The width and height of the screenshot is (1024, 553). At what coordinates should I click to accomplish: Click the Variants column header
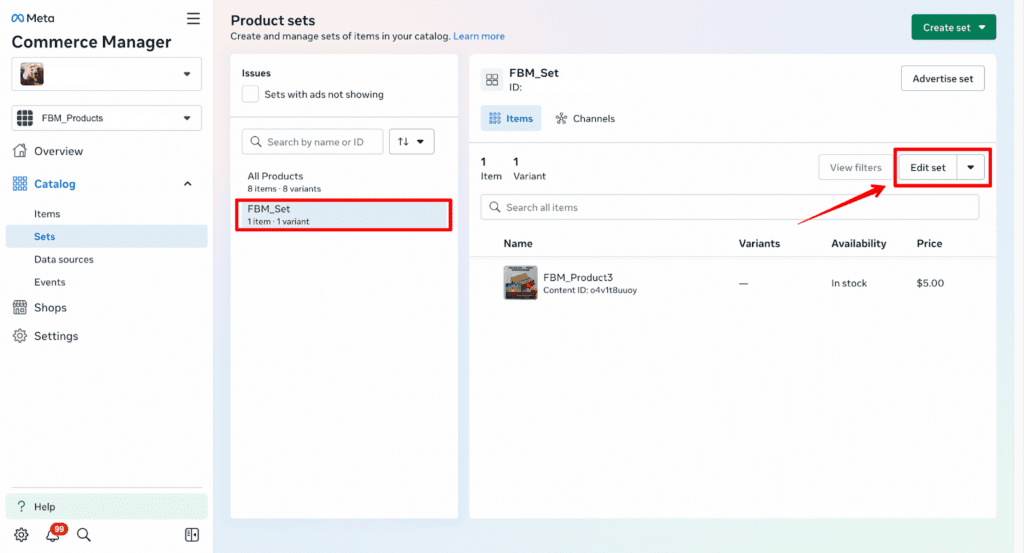pyautogui.click(x=759, y=244)
